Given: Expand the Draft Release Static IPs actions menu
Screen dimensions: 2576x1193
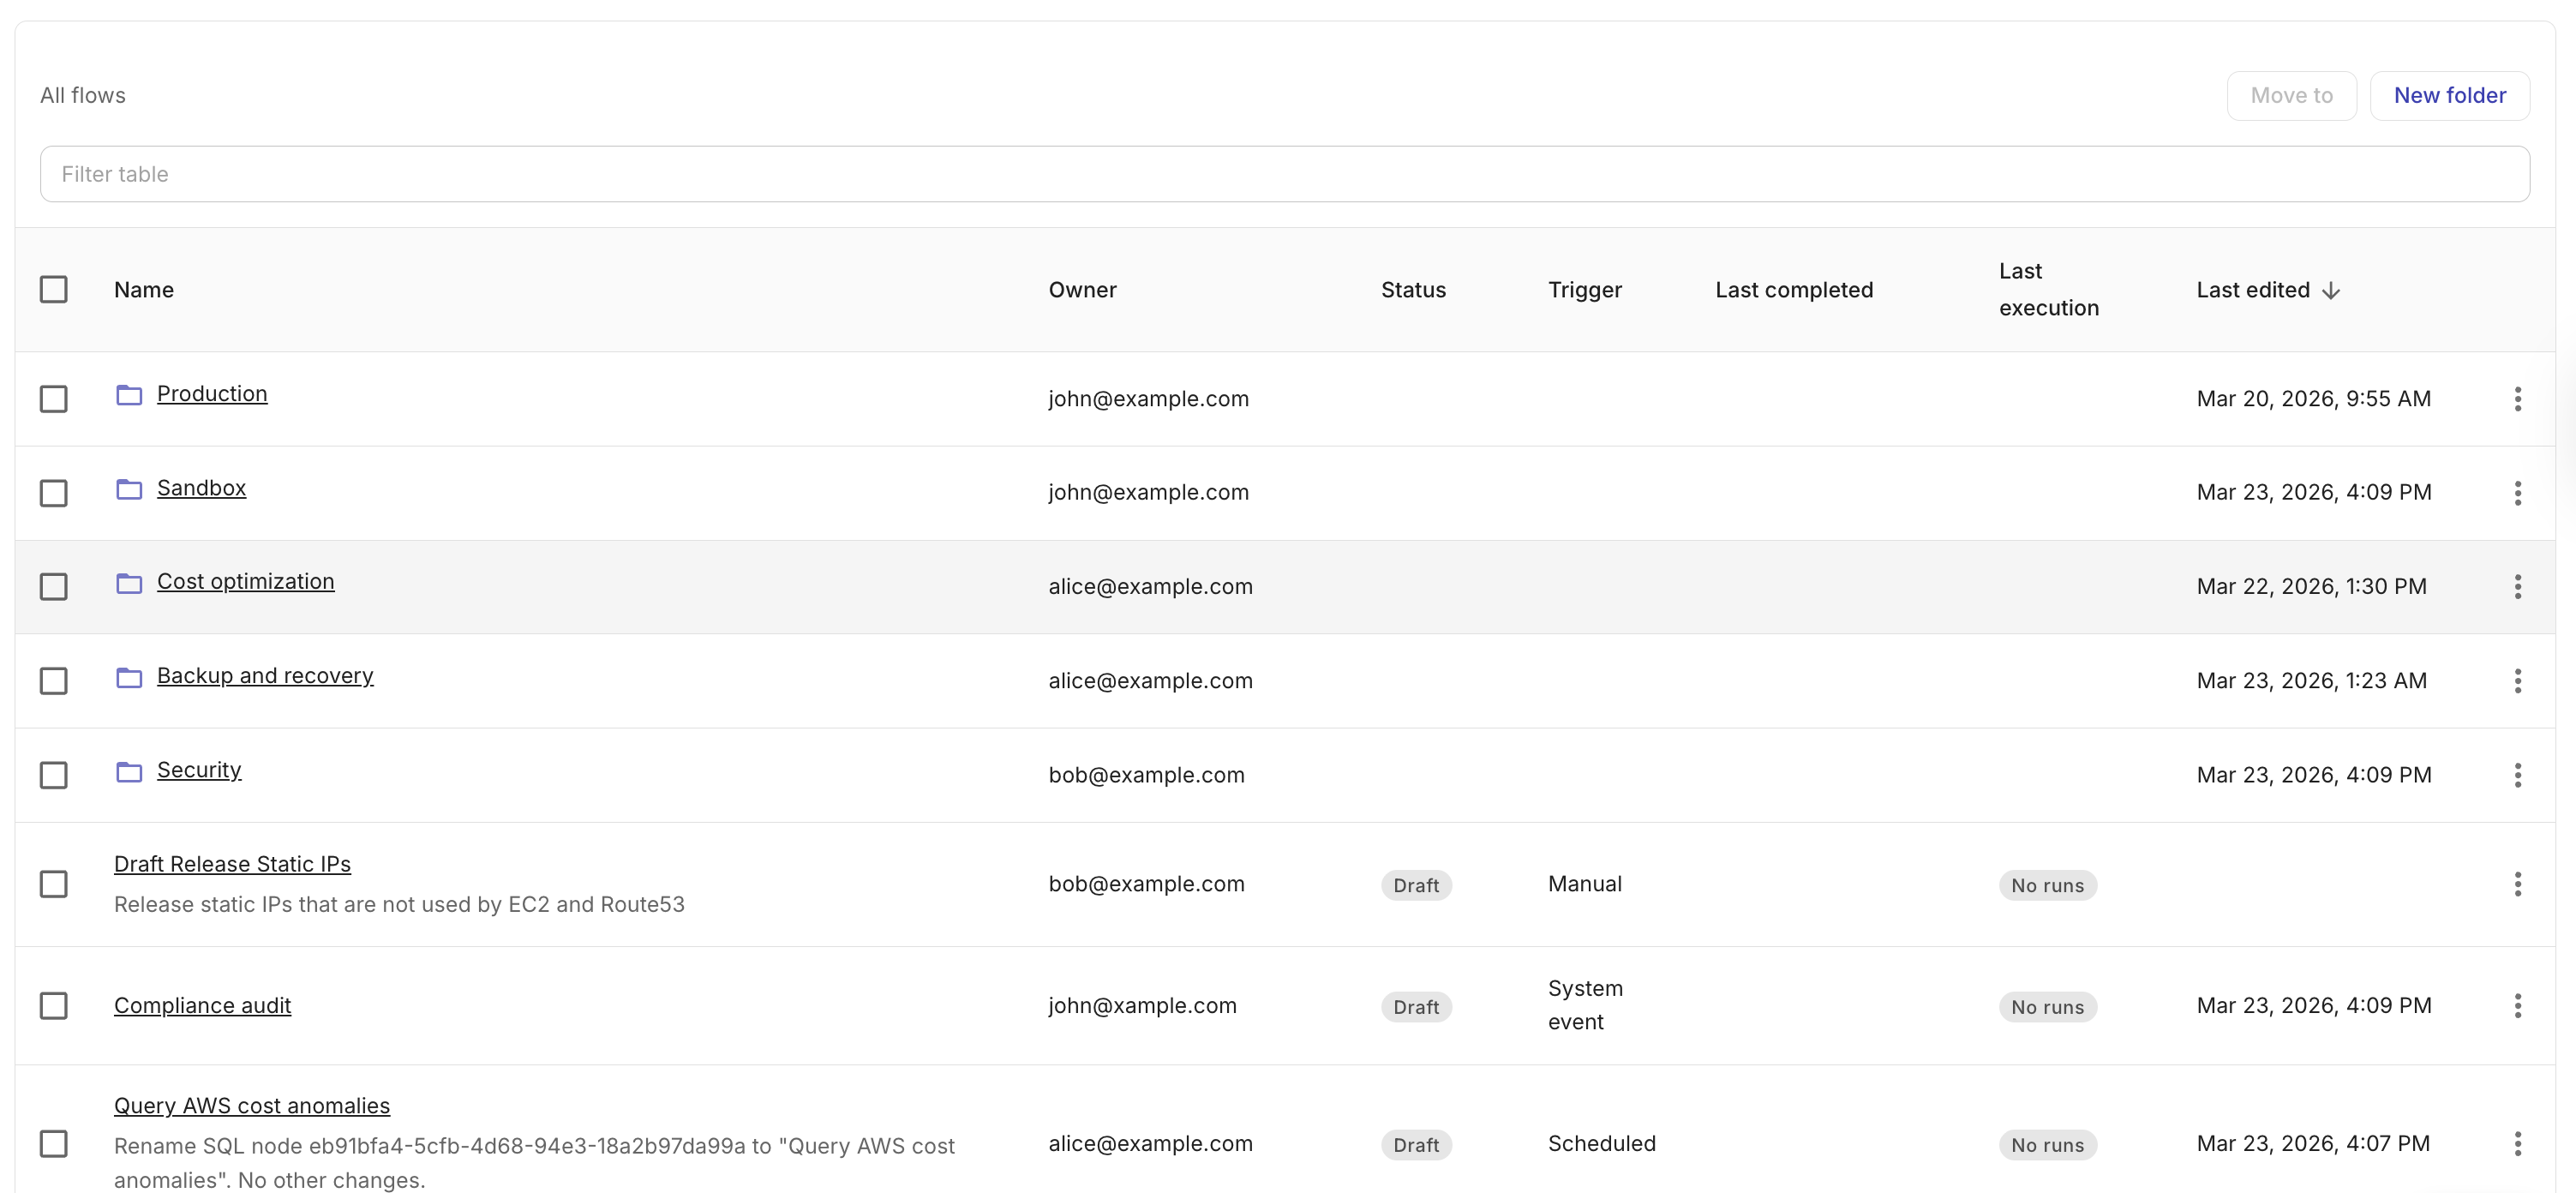Looking at the screenshot, I should 2517,884.
